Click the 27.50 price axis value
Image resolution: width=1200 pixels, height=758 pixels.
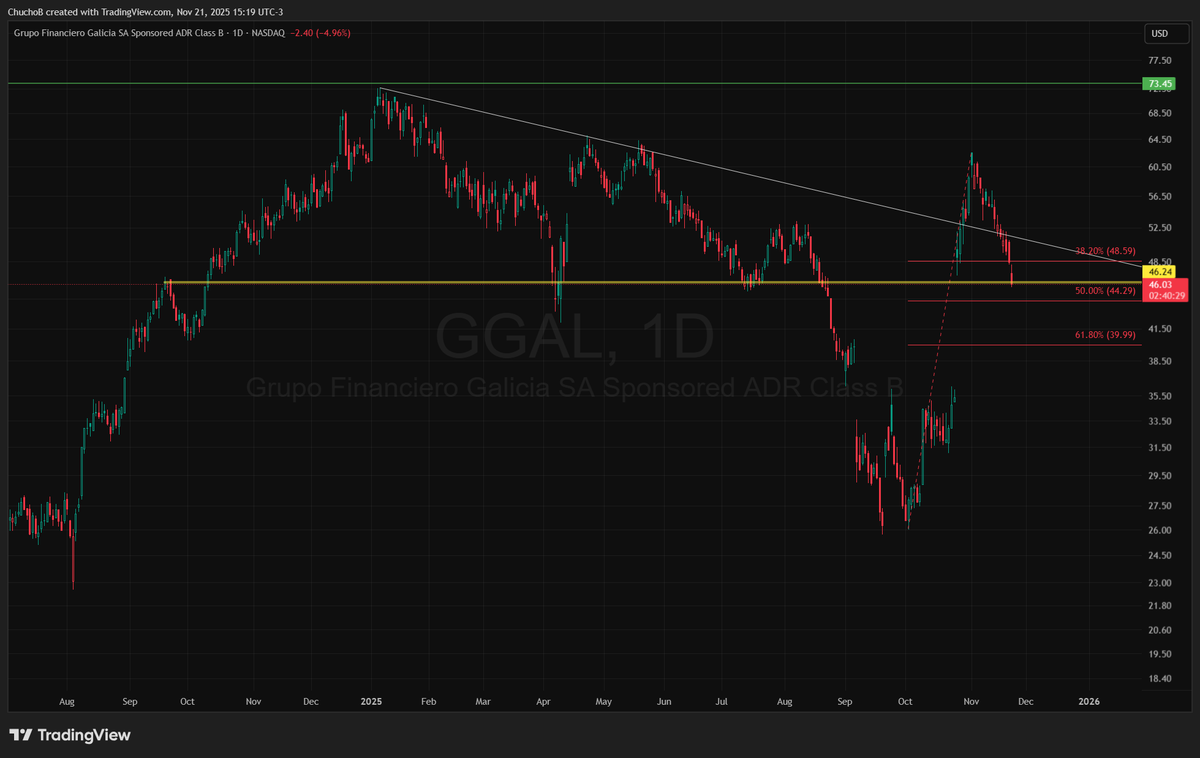pos(1161,507)
